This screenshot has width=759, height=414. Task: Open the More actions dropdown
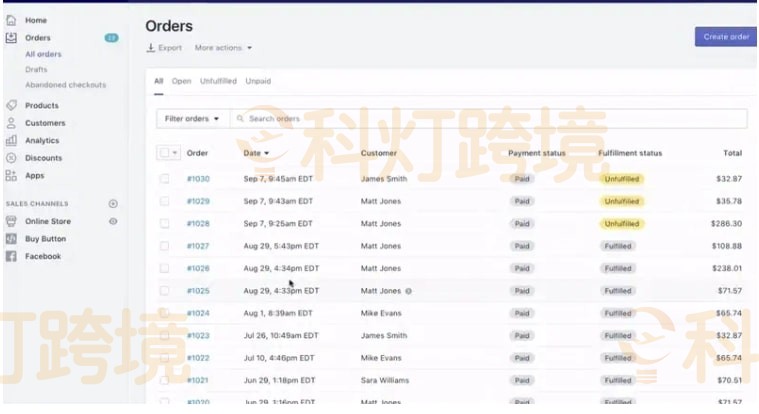pos(223,48)
